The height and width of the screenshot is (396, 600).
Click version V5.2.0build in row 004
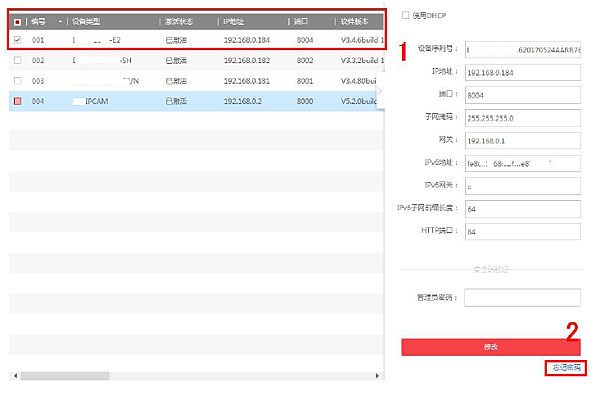point(359,101)
